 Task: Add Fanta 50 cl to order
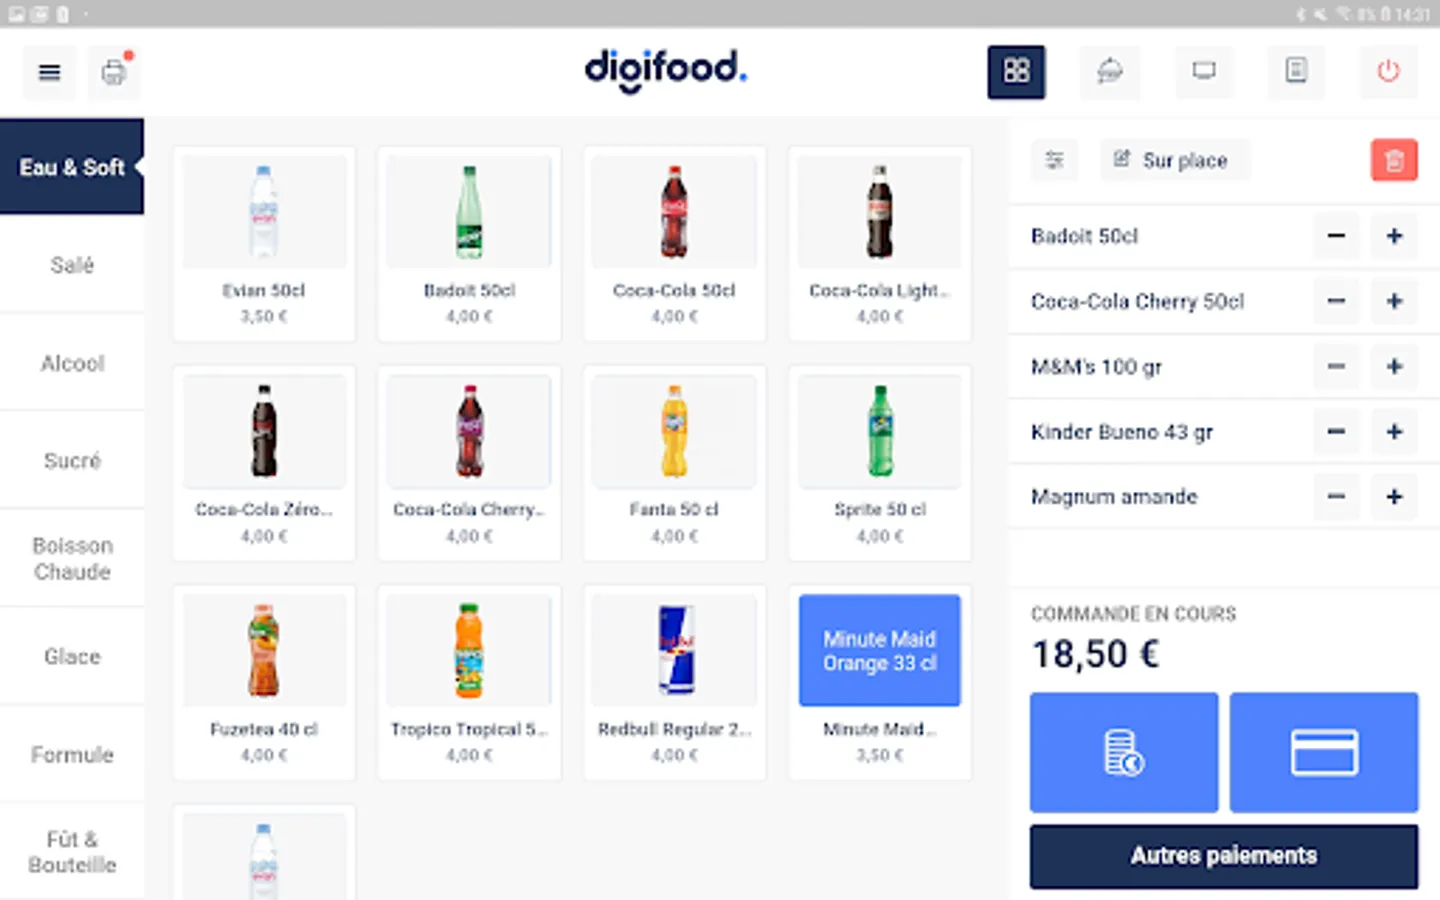pyautogui.click(x=674, y=463)
